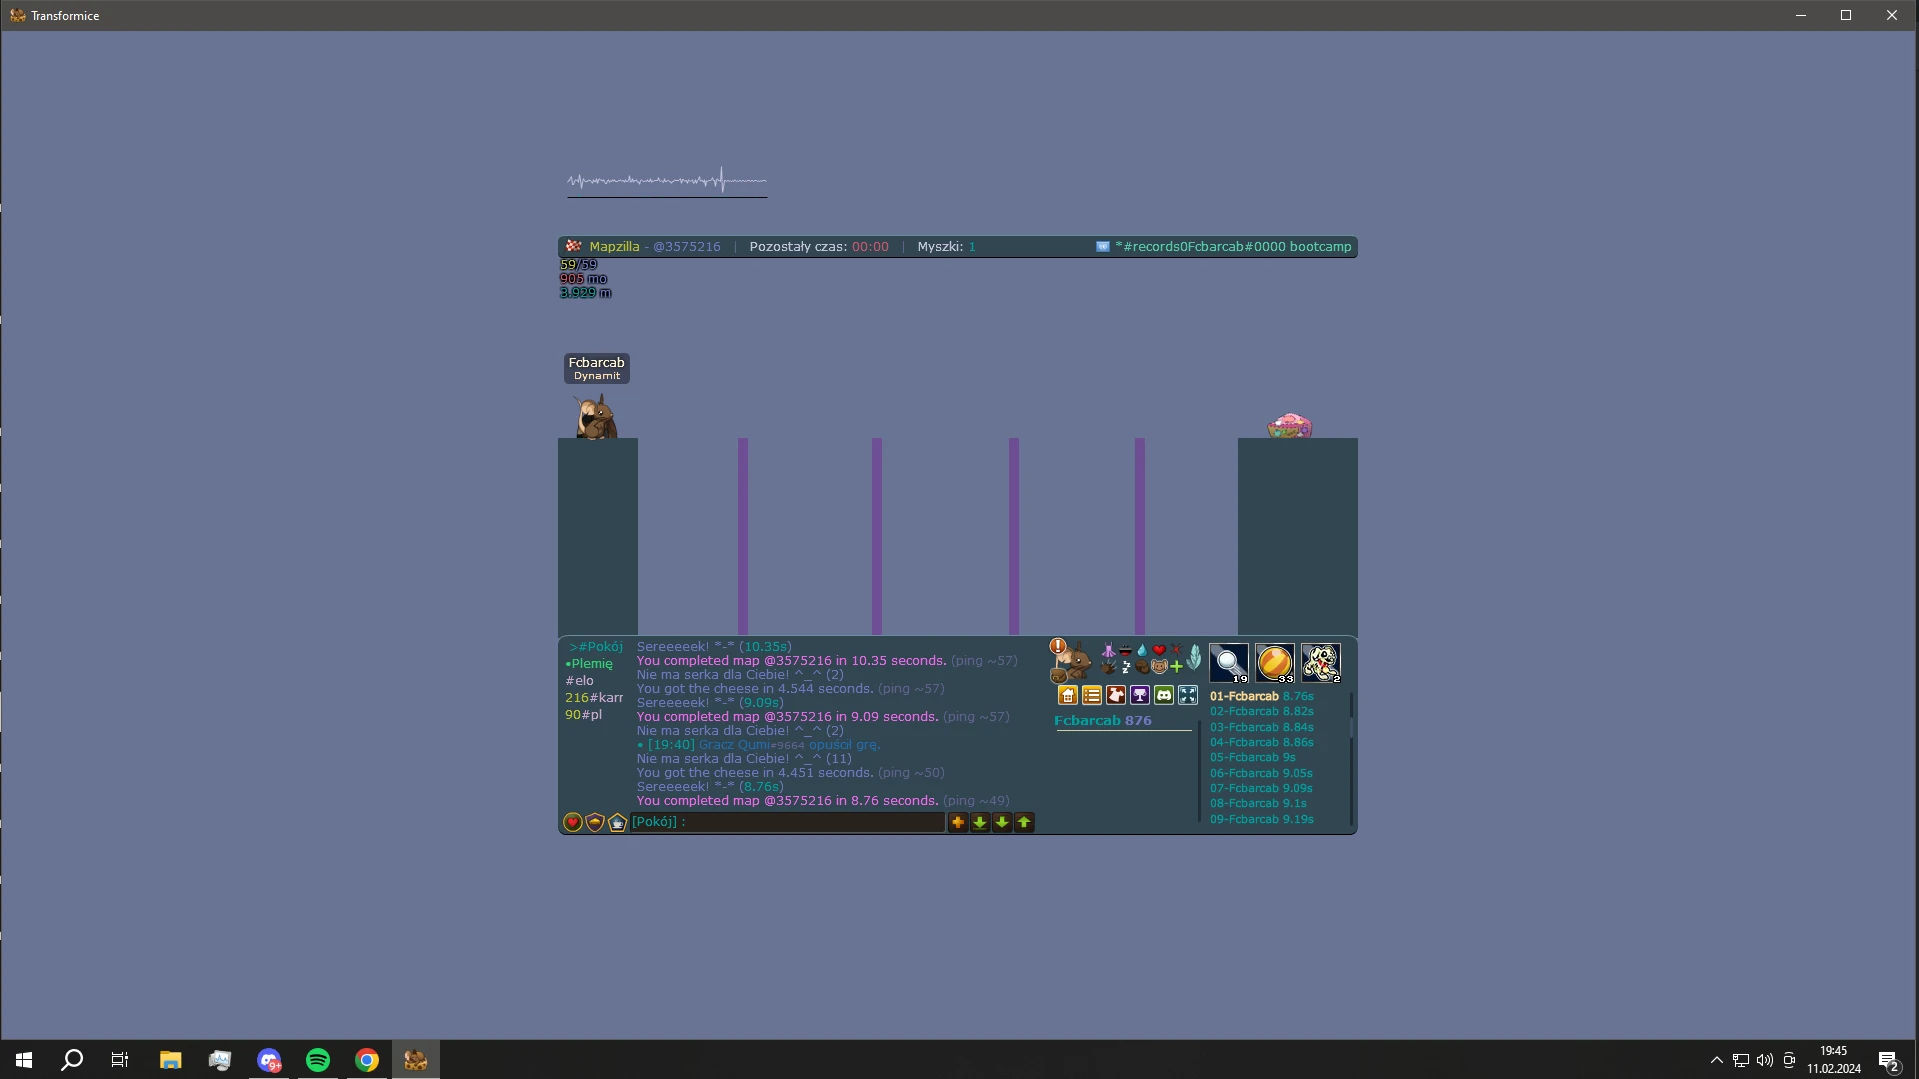
Task: Open the house (tribe house) button
Action: point(1068,695)
